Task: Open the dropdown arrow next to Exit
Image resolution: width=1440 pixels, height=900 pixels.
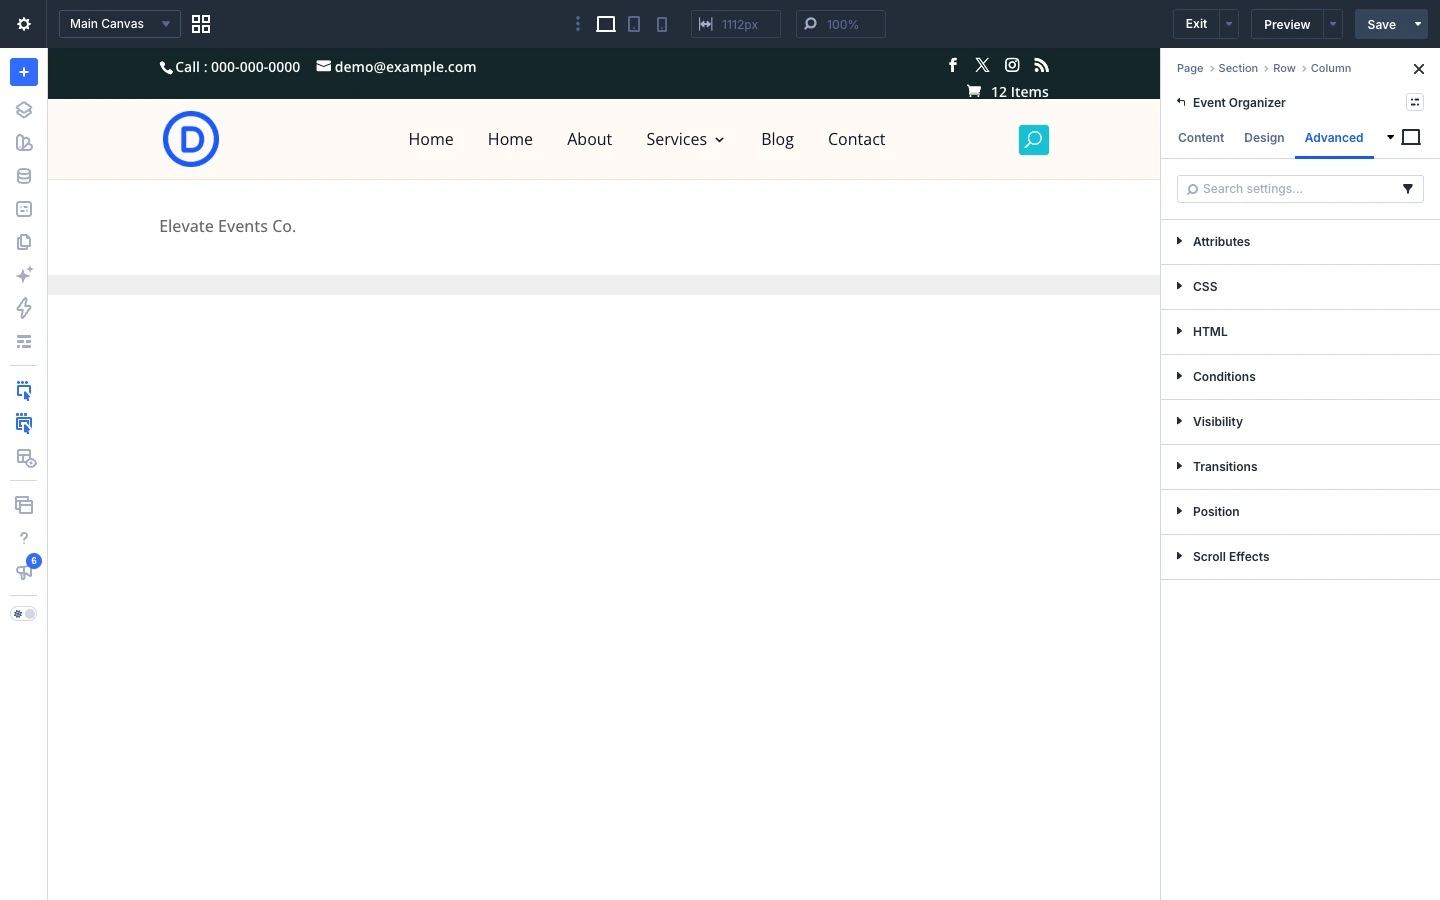Action: (x=1230, y=24)
